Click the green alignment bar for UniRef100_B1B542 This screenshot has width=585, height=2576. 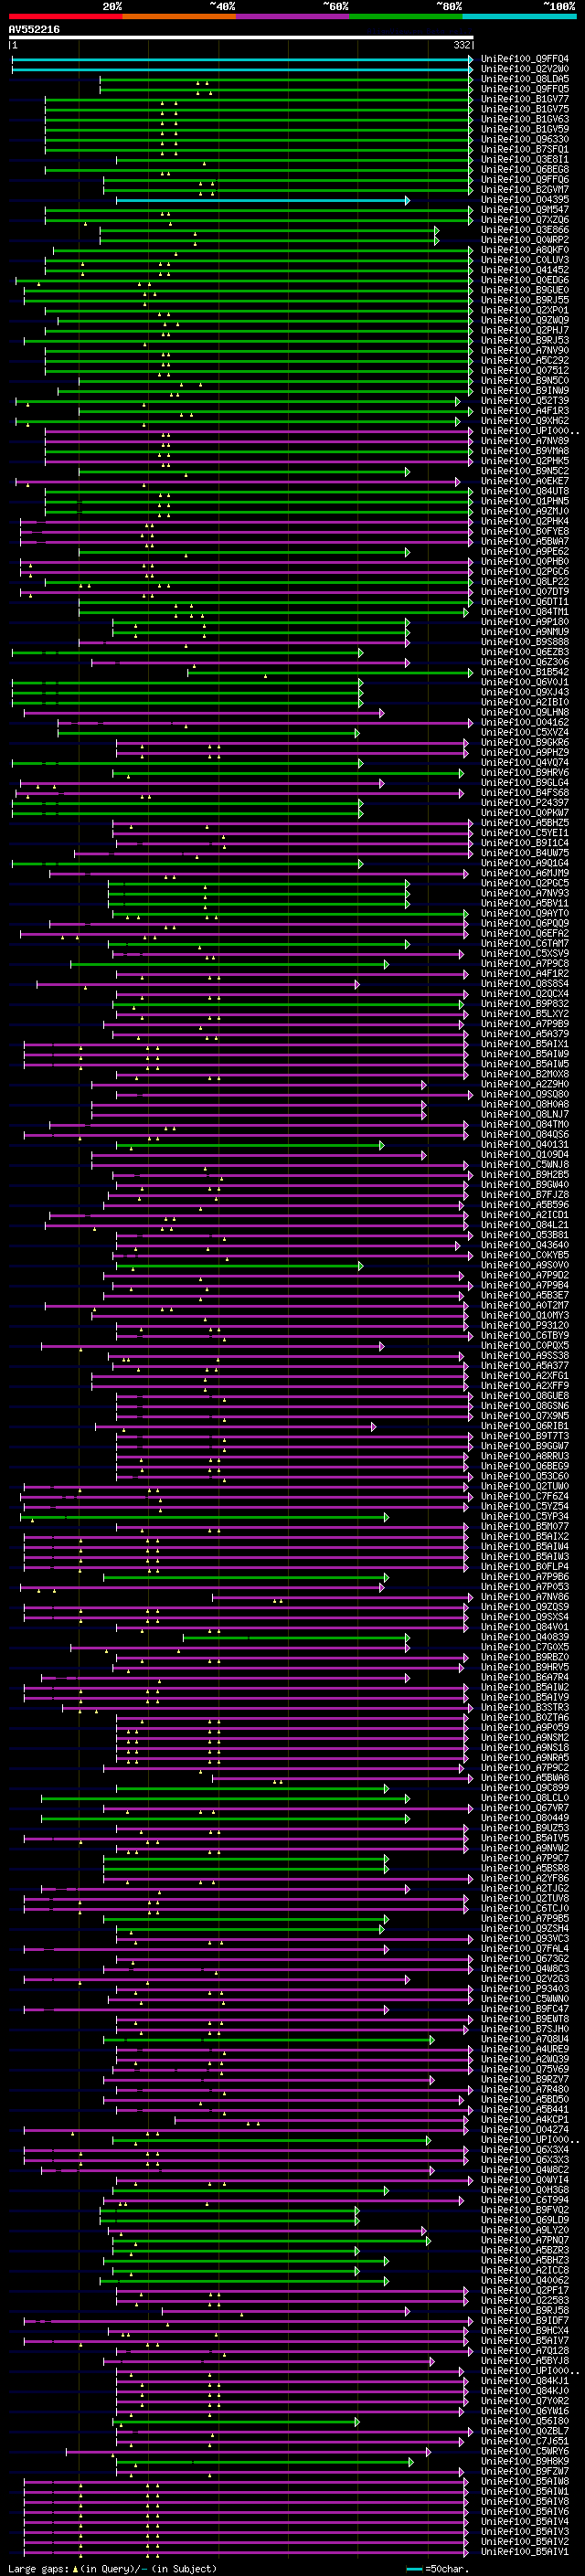click(328, 672)
